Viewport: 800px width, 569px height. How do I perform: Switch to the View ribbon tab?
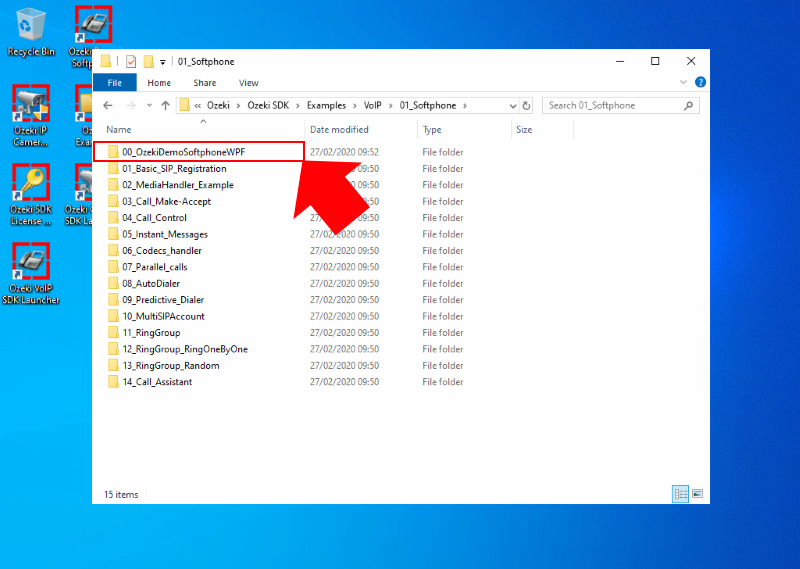pos(248,83)
